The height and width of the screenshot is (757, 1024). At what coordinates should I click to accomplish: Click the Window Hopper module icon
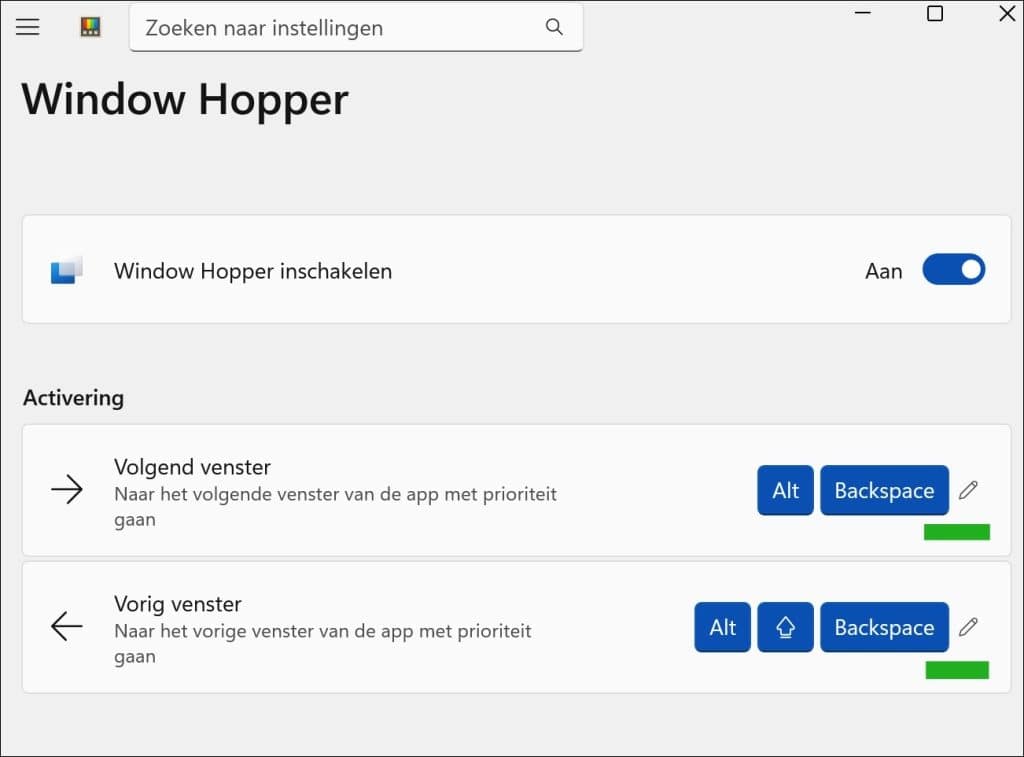click(67, 270)
